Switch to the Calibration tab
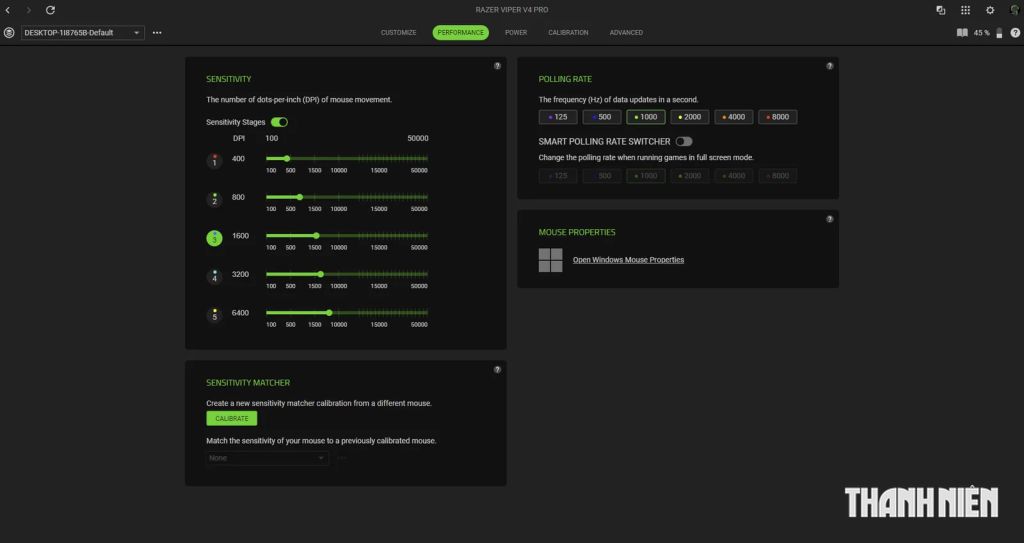Viewport: 1024px width, 543px height. (568, 33)
